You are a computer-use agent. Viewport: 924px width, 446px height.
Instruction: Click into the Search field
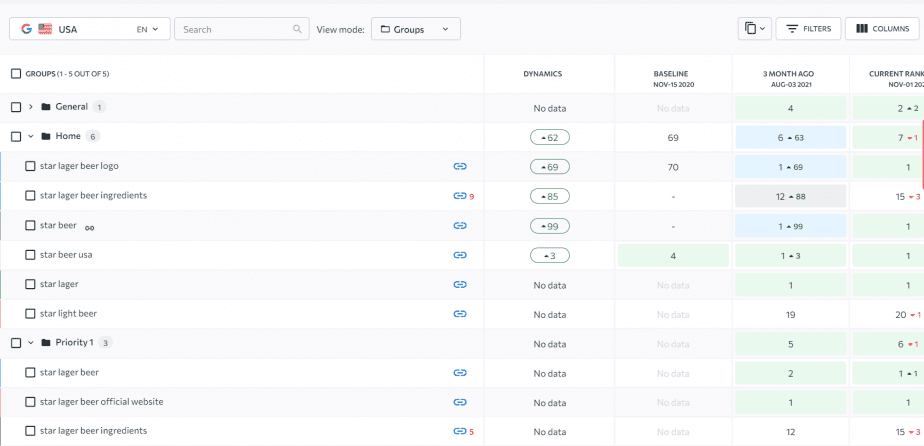[x=242, y=29]
